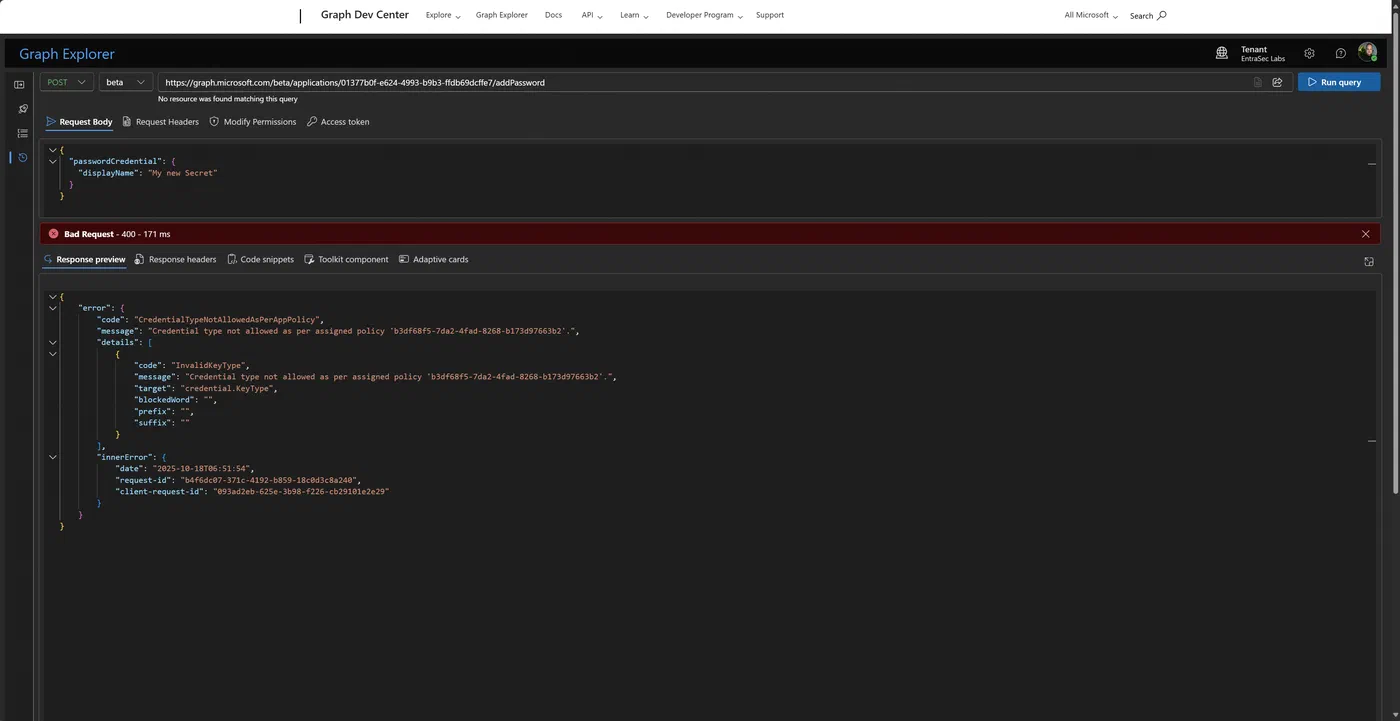Click the tenant globe icon

[1222, 53]
